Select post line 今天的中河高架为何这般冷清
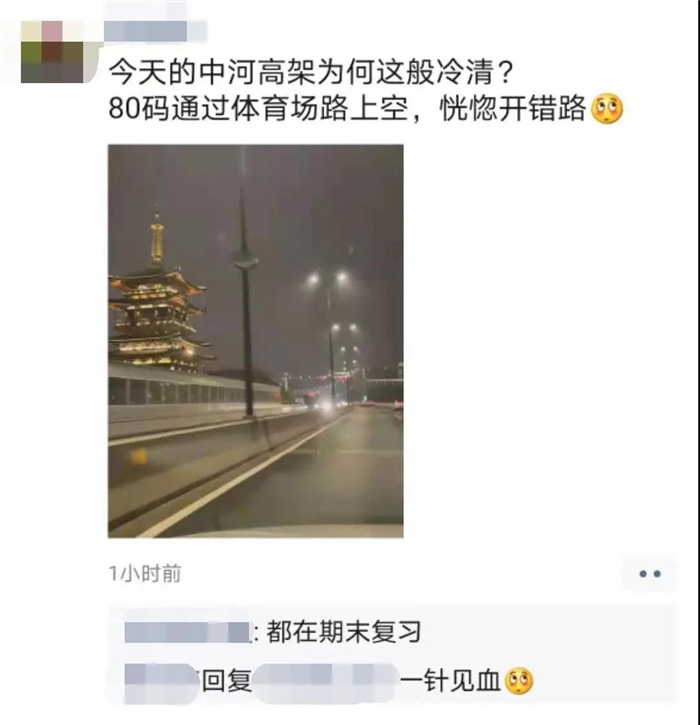Viewport: 700px width, 725px height. click(x=311, y=73)
